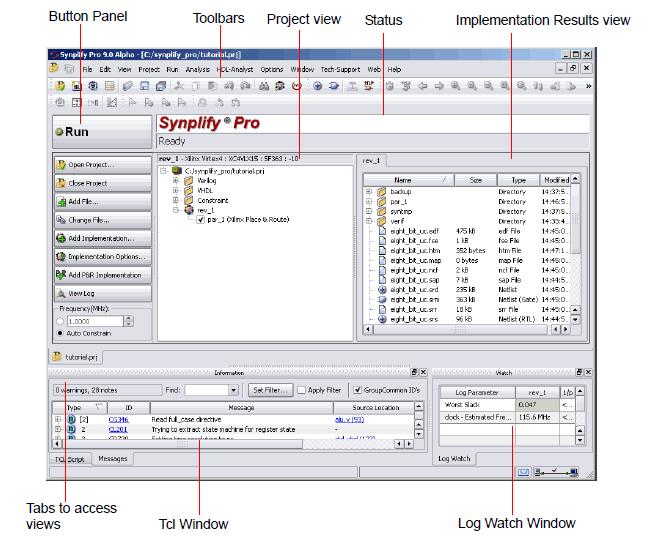The height and width of the screenshot is (536, 652).
Task: Switch to the Messages tab
Action: click(111, 458)
